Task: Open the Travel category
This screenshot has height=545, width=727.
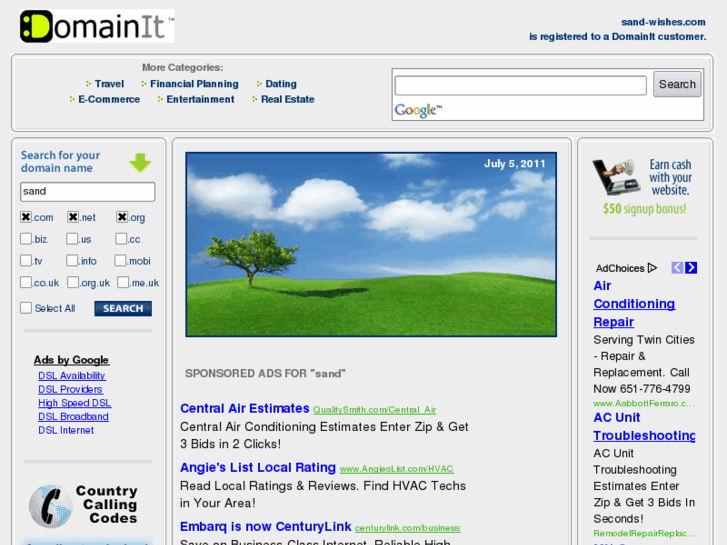Action: 109,84
